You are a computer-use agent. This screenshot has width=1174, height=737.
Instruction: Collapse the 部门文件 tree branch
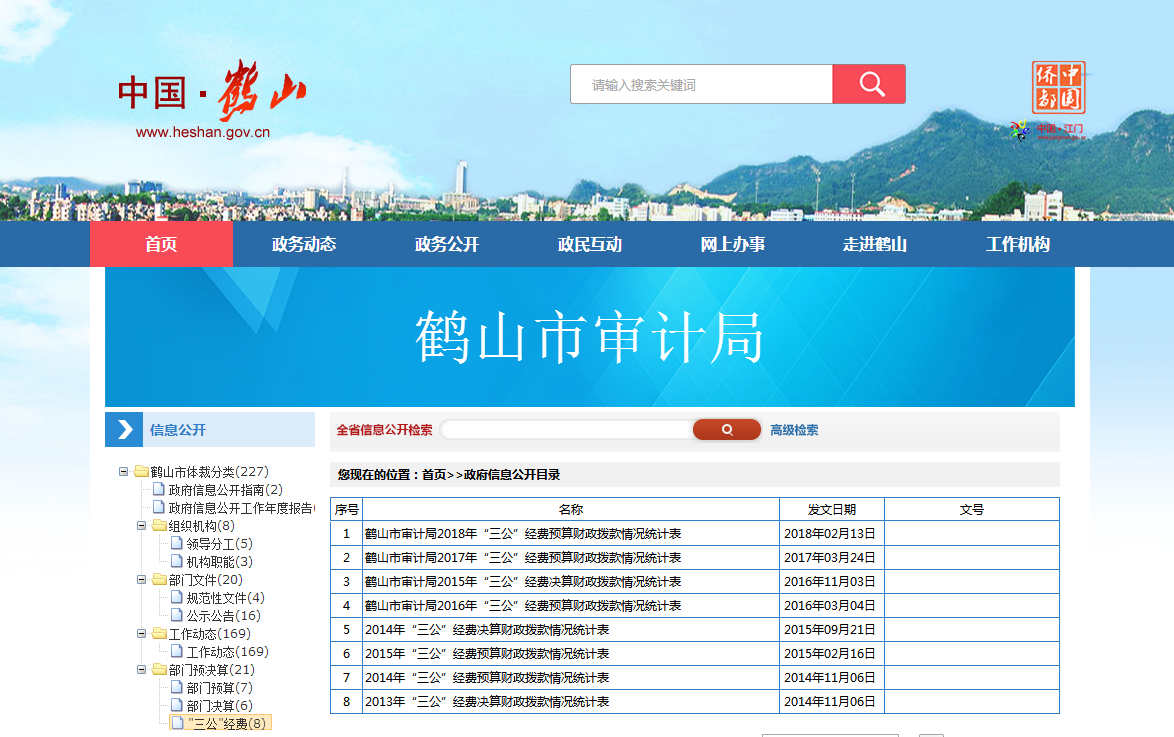coord(142,580)
